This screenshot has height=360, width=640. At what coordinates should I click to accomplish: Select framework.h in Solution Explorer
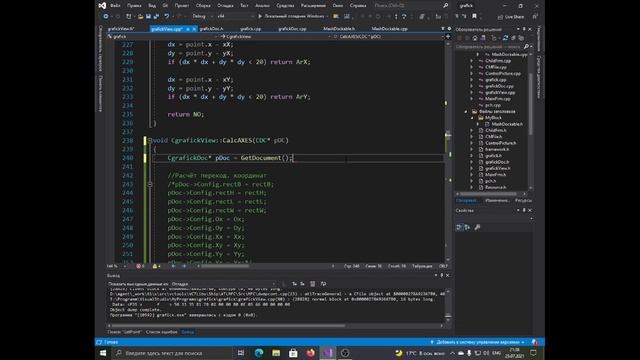[497, 149]
